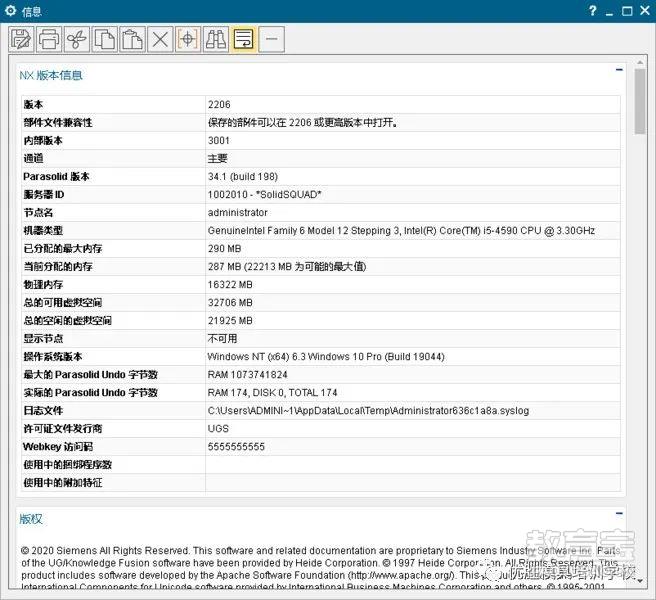Click the settings gear icon in title bar
This screenshot has width=656, height=600.
click(x=10, y=11)
